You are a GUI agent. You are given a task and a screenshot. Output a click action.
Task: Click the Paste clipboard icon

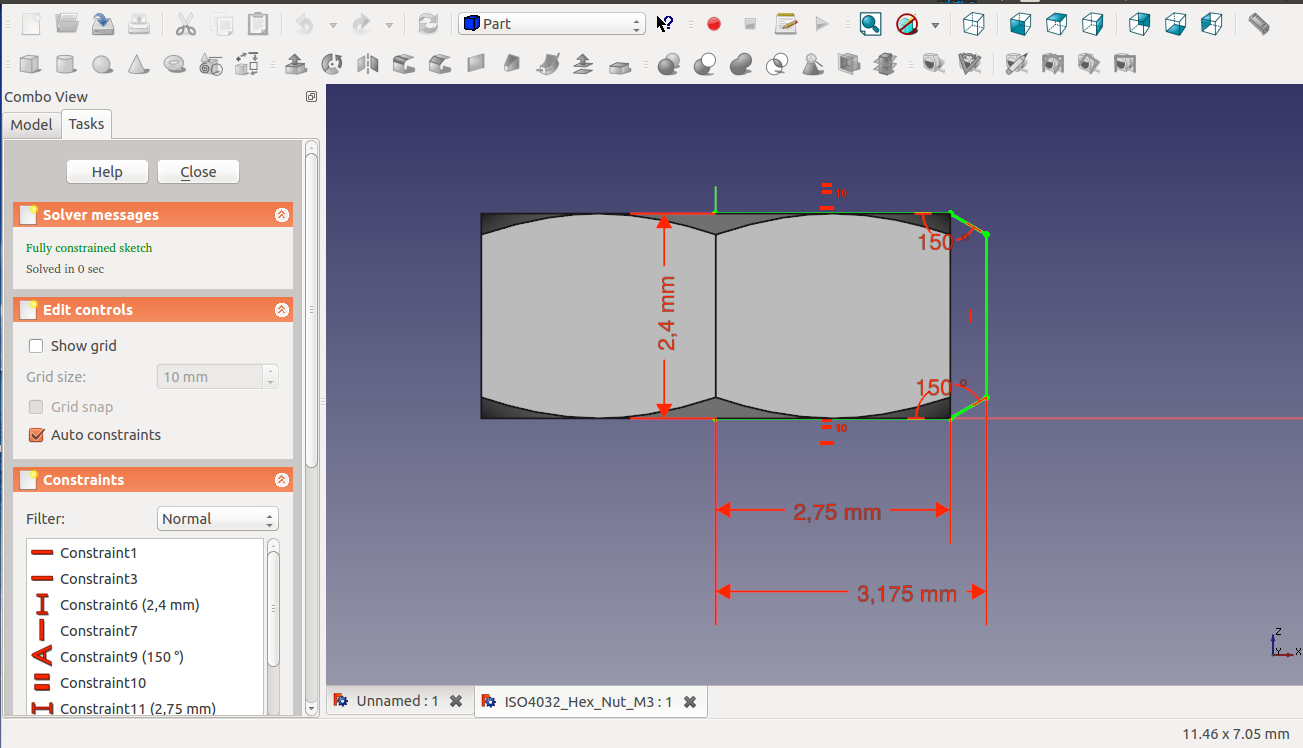(258, 24)
